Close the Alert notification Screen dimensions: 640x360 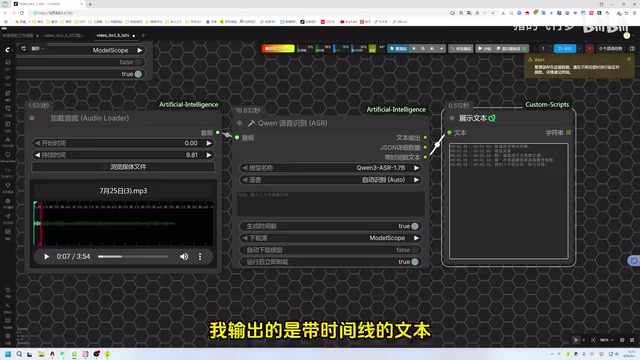click(x=629, y=59)
